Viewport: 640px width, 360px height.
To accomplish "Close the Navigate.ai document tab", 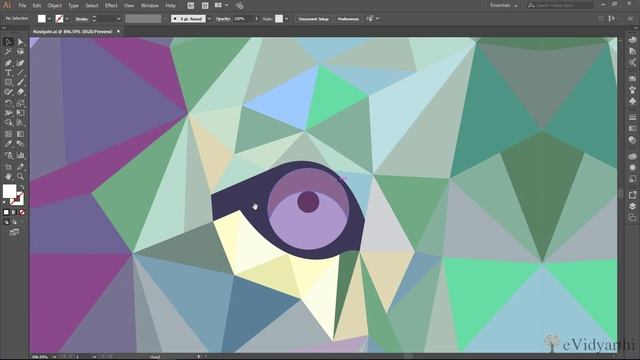I will pyautogui.click(x=118, y=31).
